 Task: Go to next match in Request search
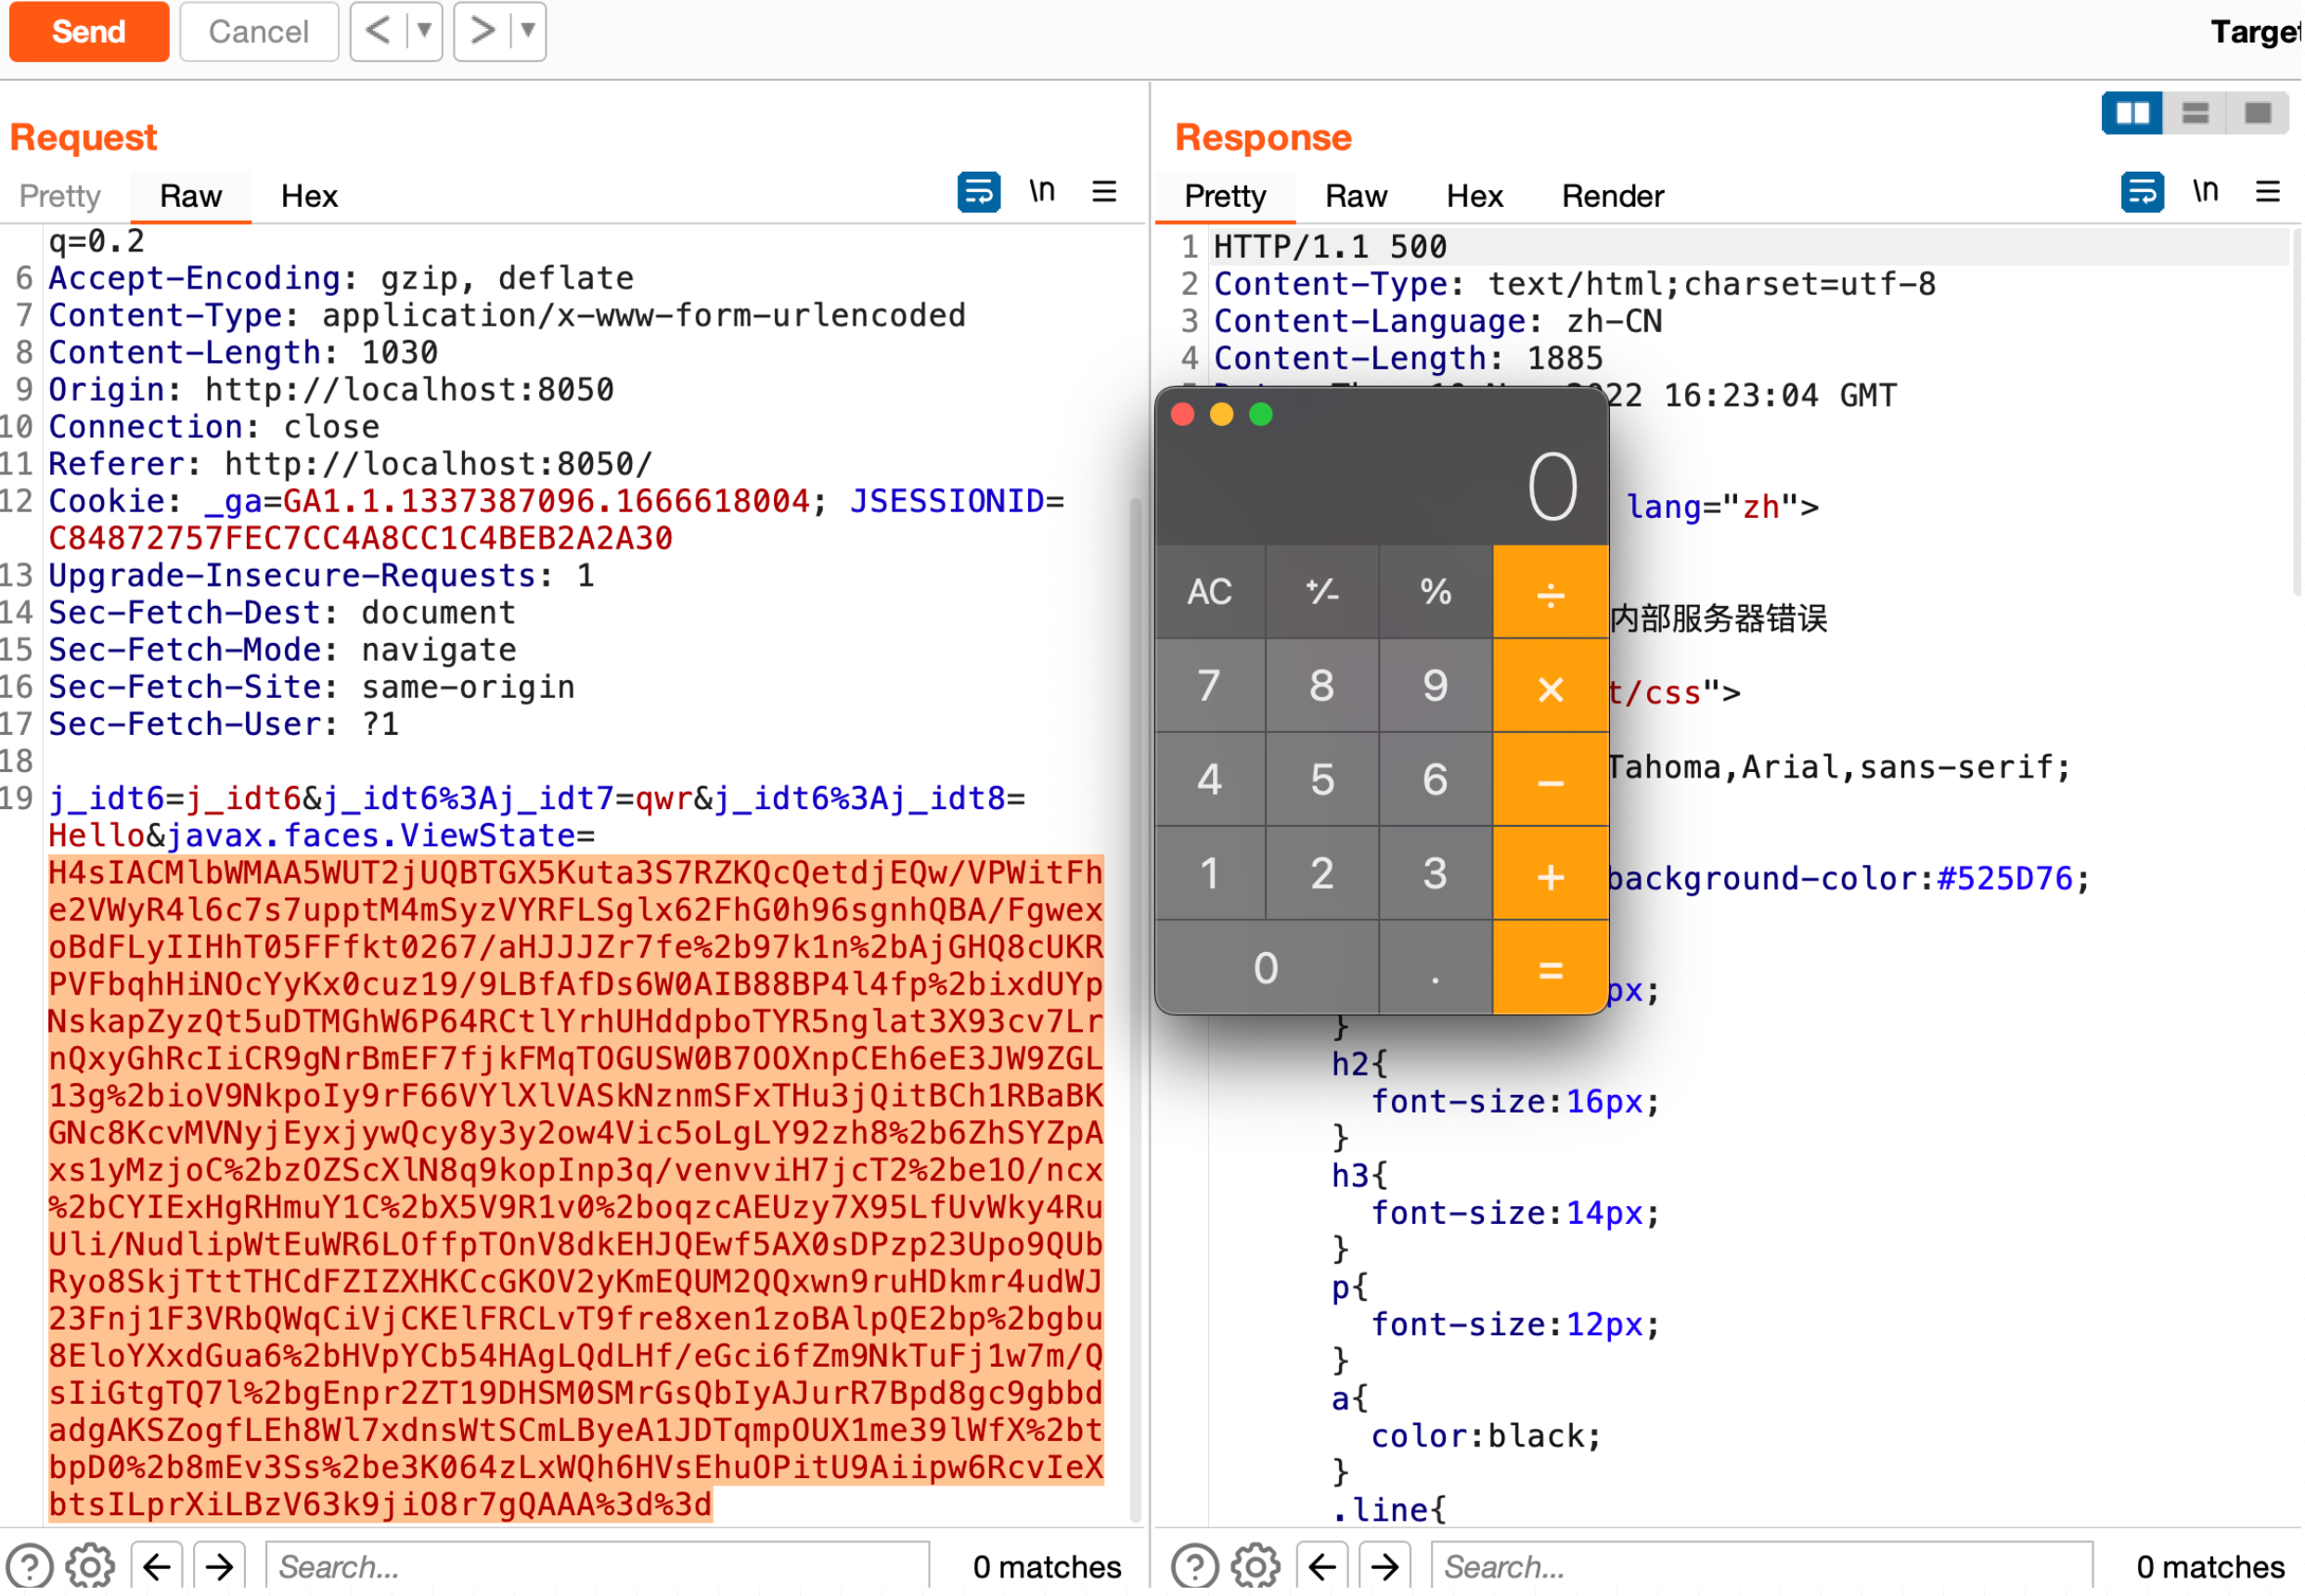click(x=220, y=1567)
